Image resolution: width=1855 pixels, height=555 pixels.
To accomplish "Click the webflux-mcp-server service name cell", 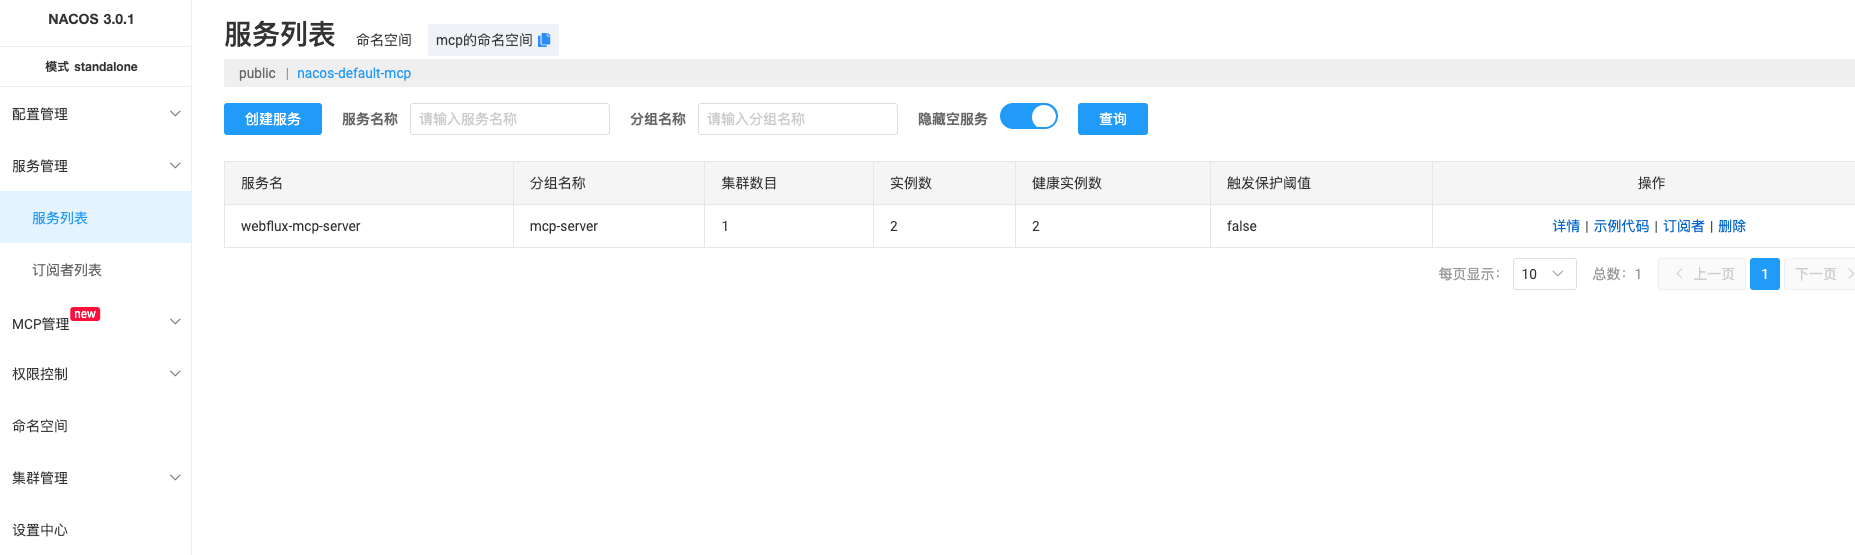I will coord(369,226).
